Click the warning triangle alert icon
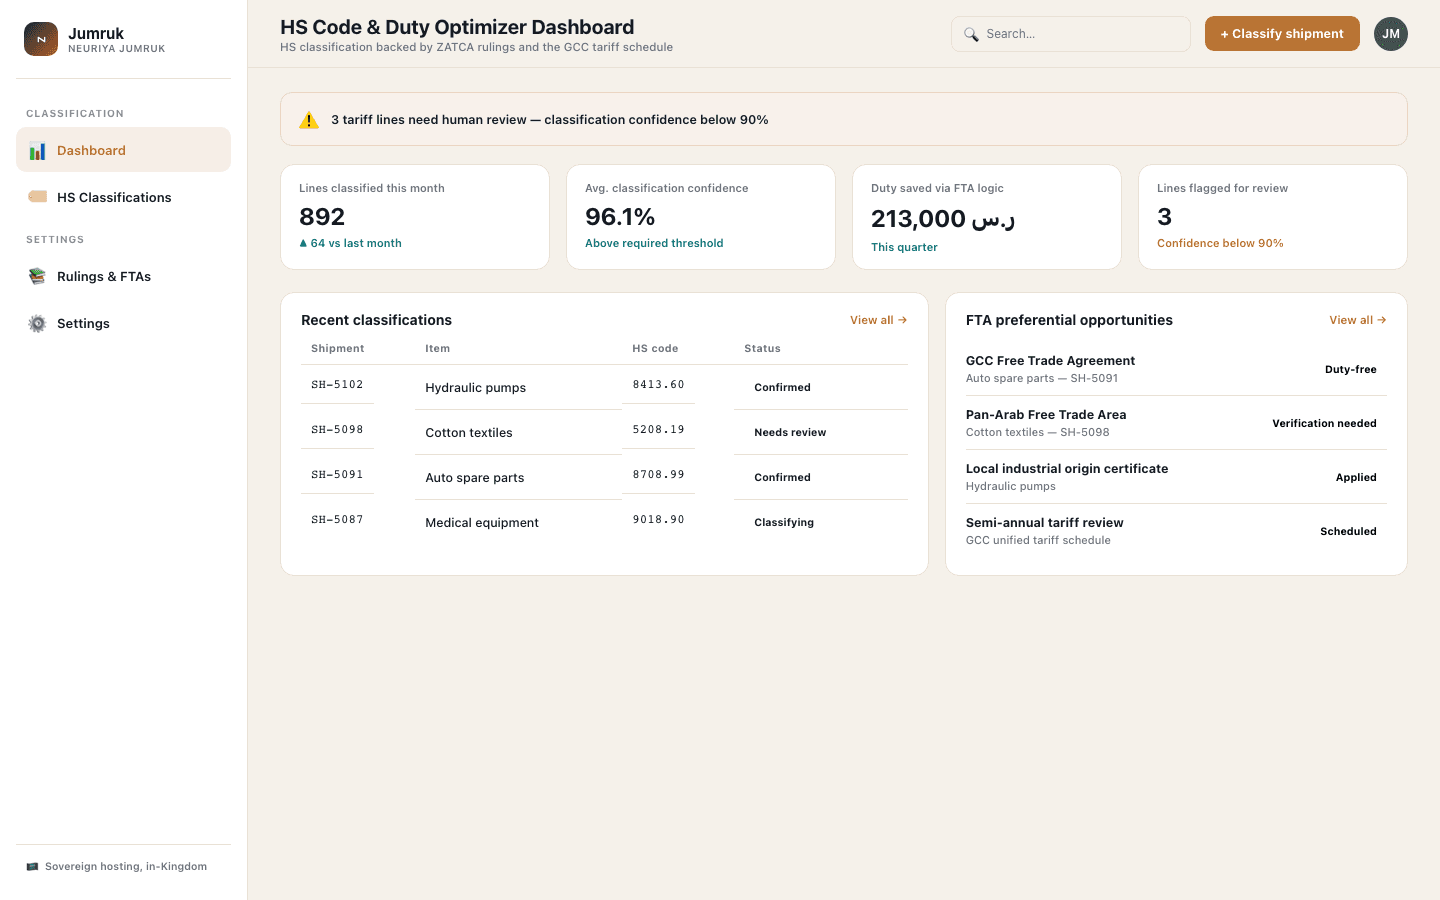 (309, 120)
